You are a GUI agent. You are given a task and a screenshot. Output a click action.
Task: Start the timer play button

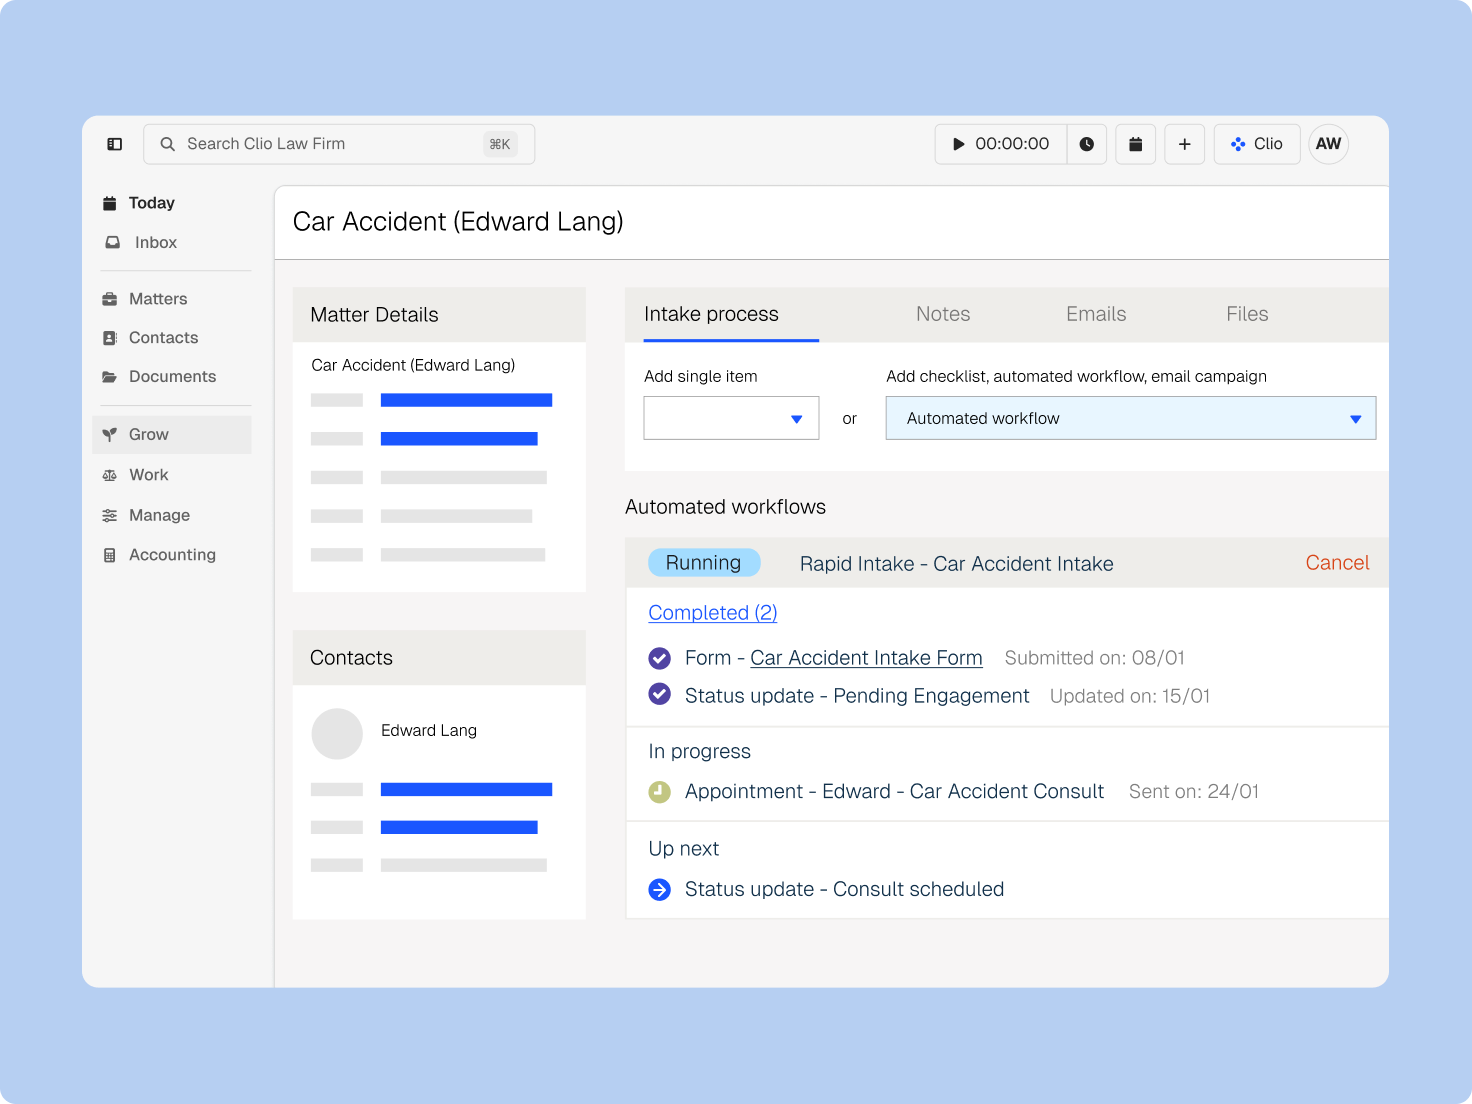(958, 144)
